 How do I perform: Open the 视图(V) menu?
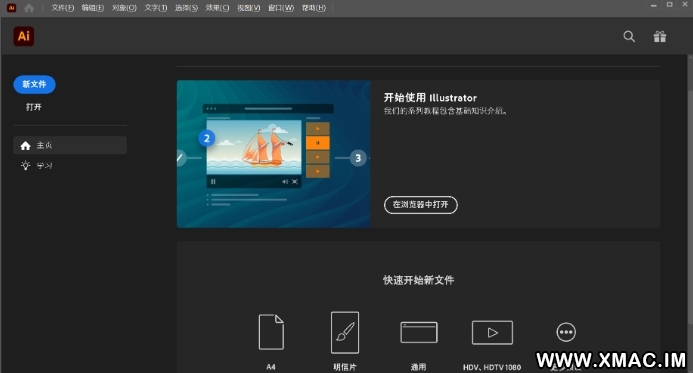click(x=248, y=8)
